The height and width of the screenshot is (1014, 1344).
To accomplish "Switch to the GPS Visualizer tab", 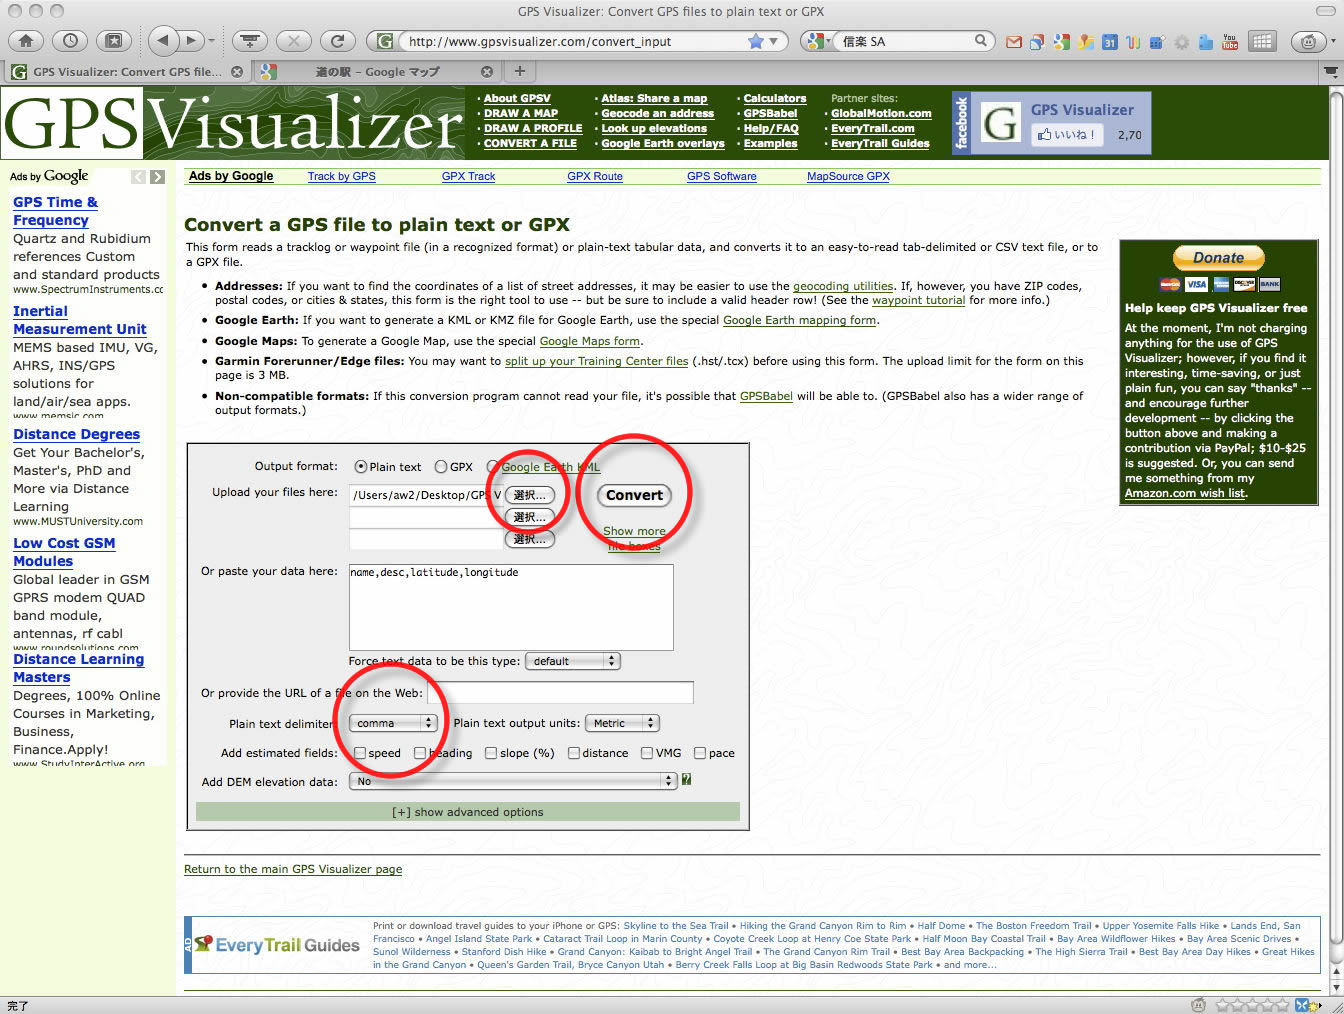I will [x=125, y=72].
